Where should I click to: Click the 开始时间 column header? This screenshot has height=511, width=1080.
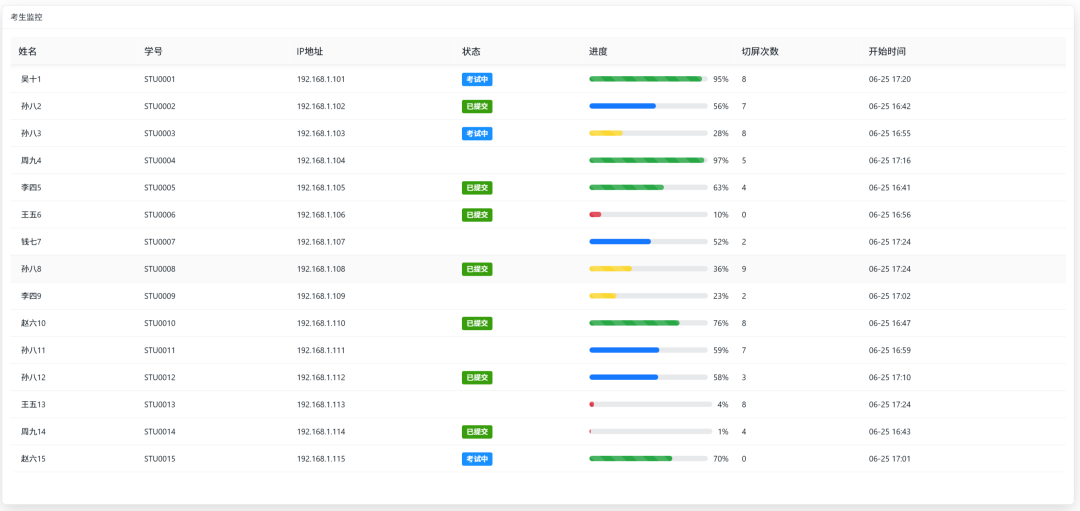point(887,52)
